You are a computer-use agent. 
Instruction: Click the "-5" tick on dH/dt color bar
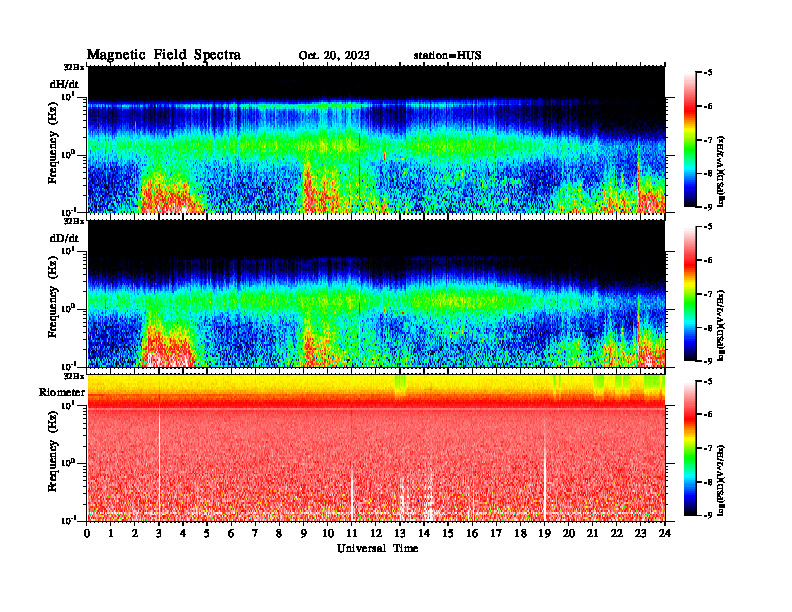click(x=708, y=73)
